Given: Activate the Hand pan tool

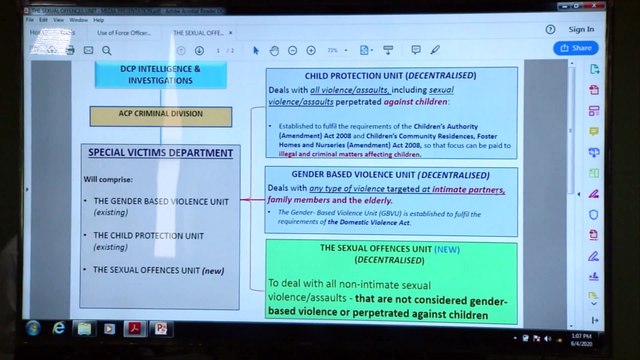Looking at the screenshot, I should coord(274,50).
